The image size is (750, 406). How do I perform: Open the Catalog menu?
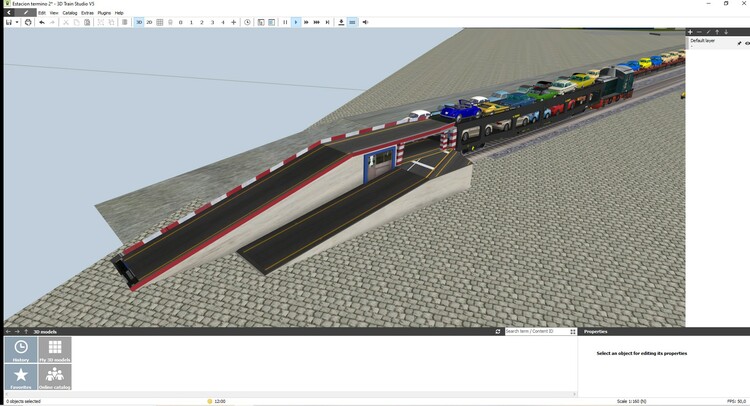70,13
